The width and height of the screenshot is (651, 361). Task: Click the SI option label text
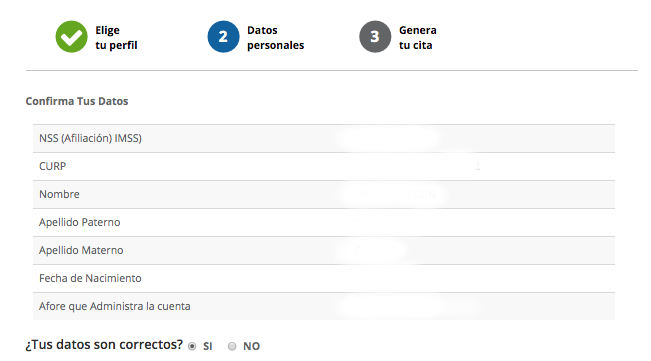pos(208,346)
